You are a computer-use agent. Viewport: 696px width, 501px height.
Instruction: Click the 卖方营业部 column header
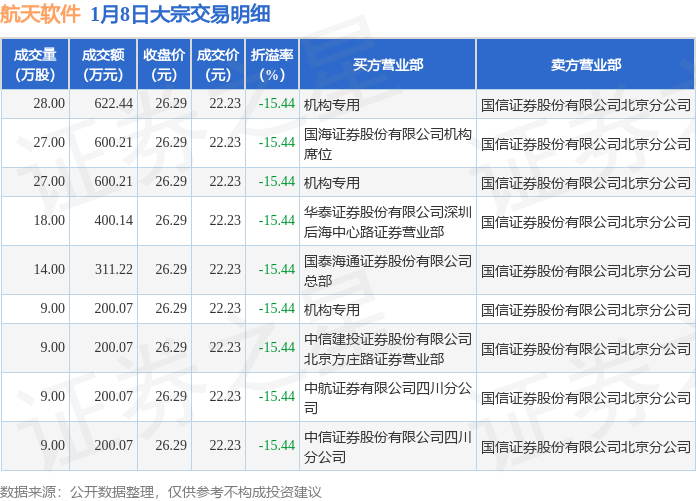[585, 64]
